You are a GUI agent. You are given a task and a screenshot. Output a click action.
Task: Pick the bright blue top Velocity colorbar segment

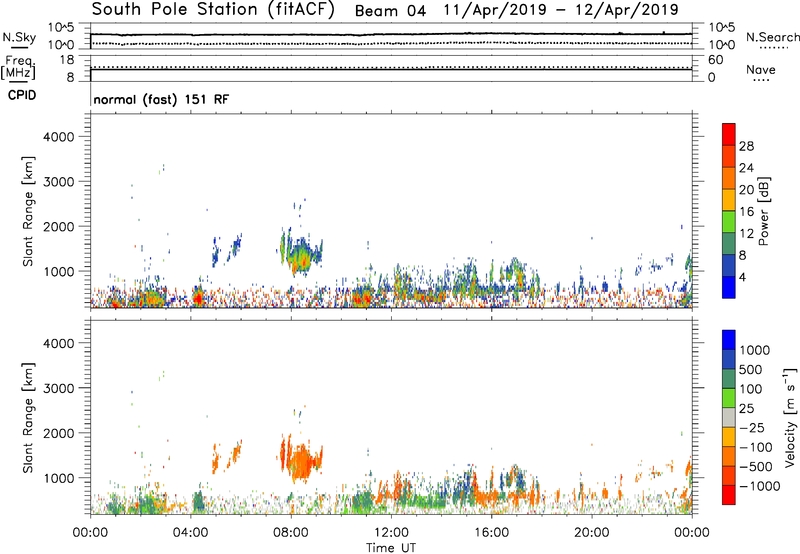pos(729,340)
